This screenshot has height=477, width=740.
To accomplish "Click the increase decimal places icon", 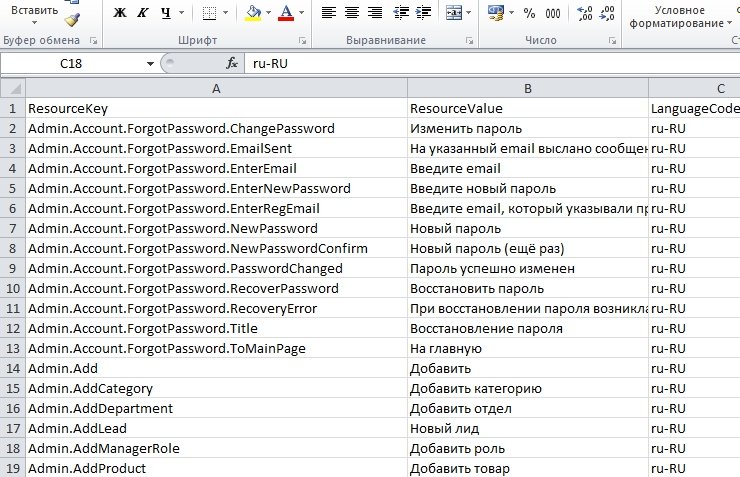I will click(585, 13).
